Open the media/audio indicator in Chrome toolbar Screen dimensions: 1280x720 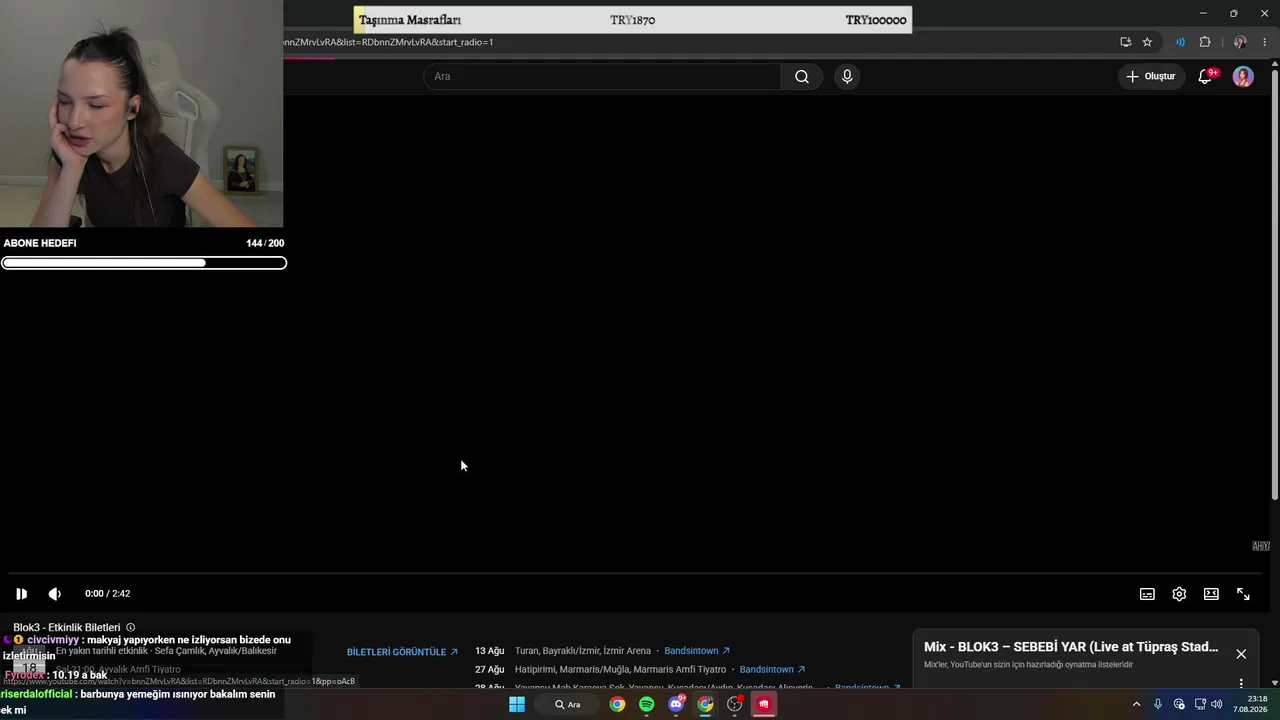1180,42
